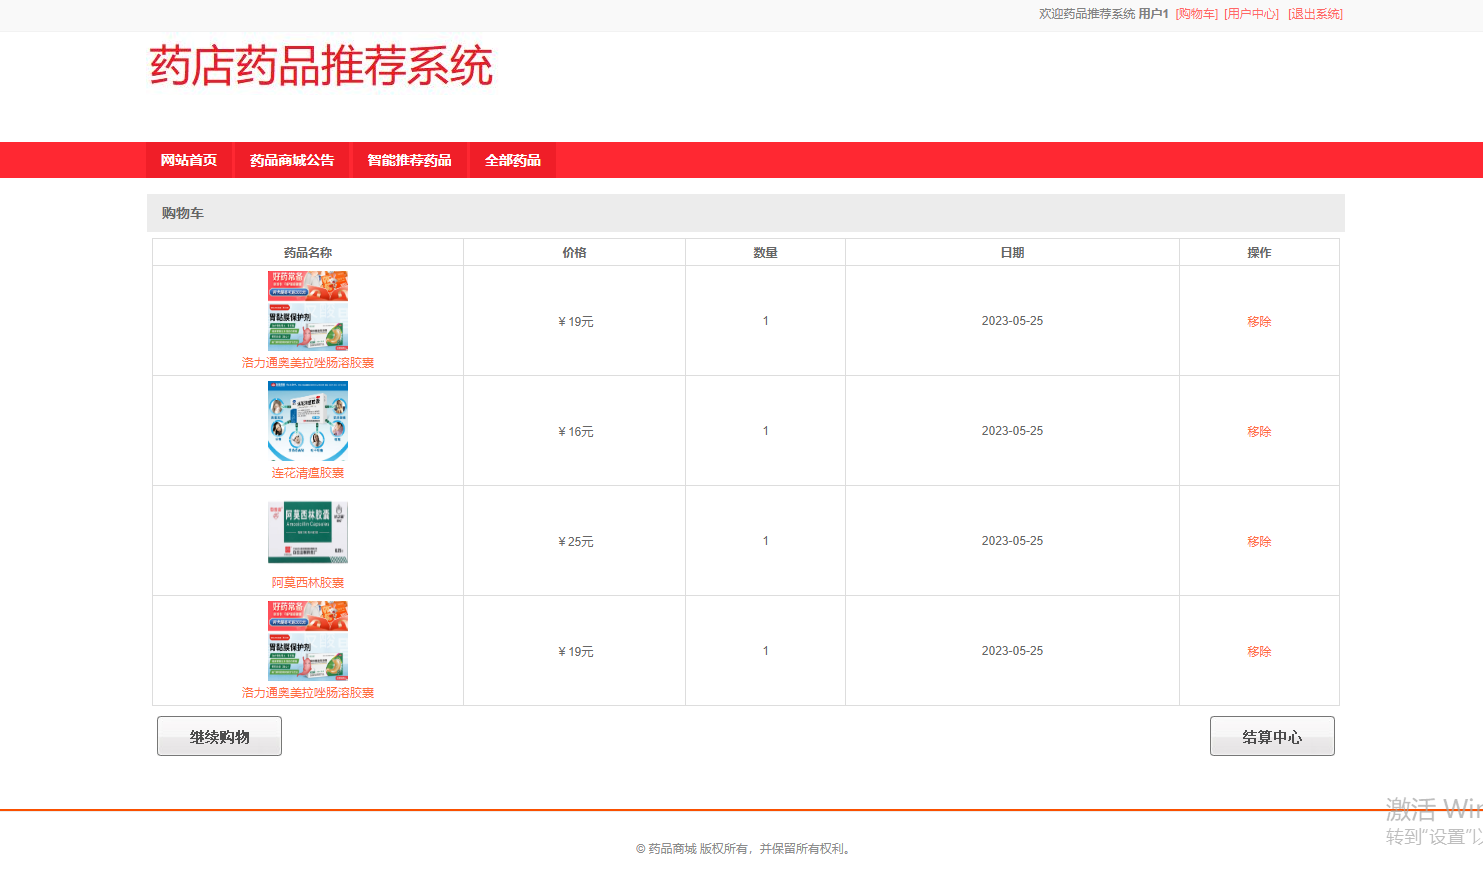
Task: Click the 购物车 link in top bar
Action: click(1197, 14)
